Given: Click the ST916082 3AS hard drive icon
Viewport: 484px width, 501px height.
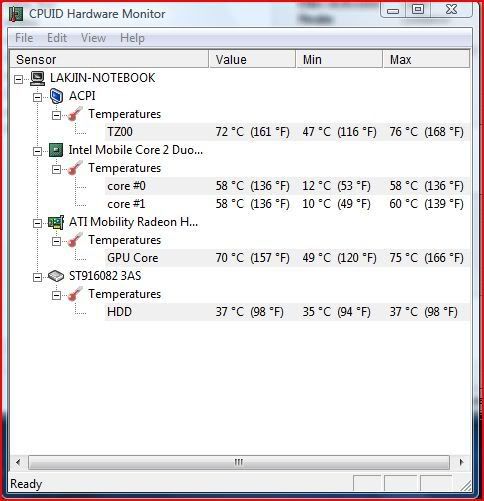Looking at the screenshot, I should (x=56, y=276).
